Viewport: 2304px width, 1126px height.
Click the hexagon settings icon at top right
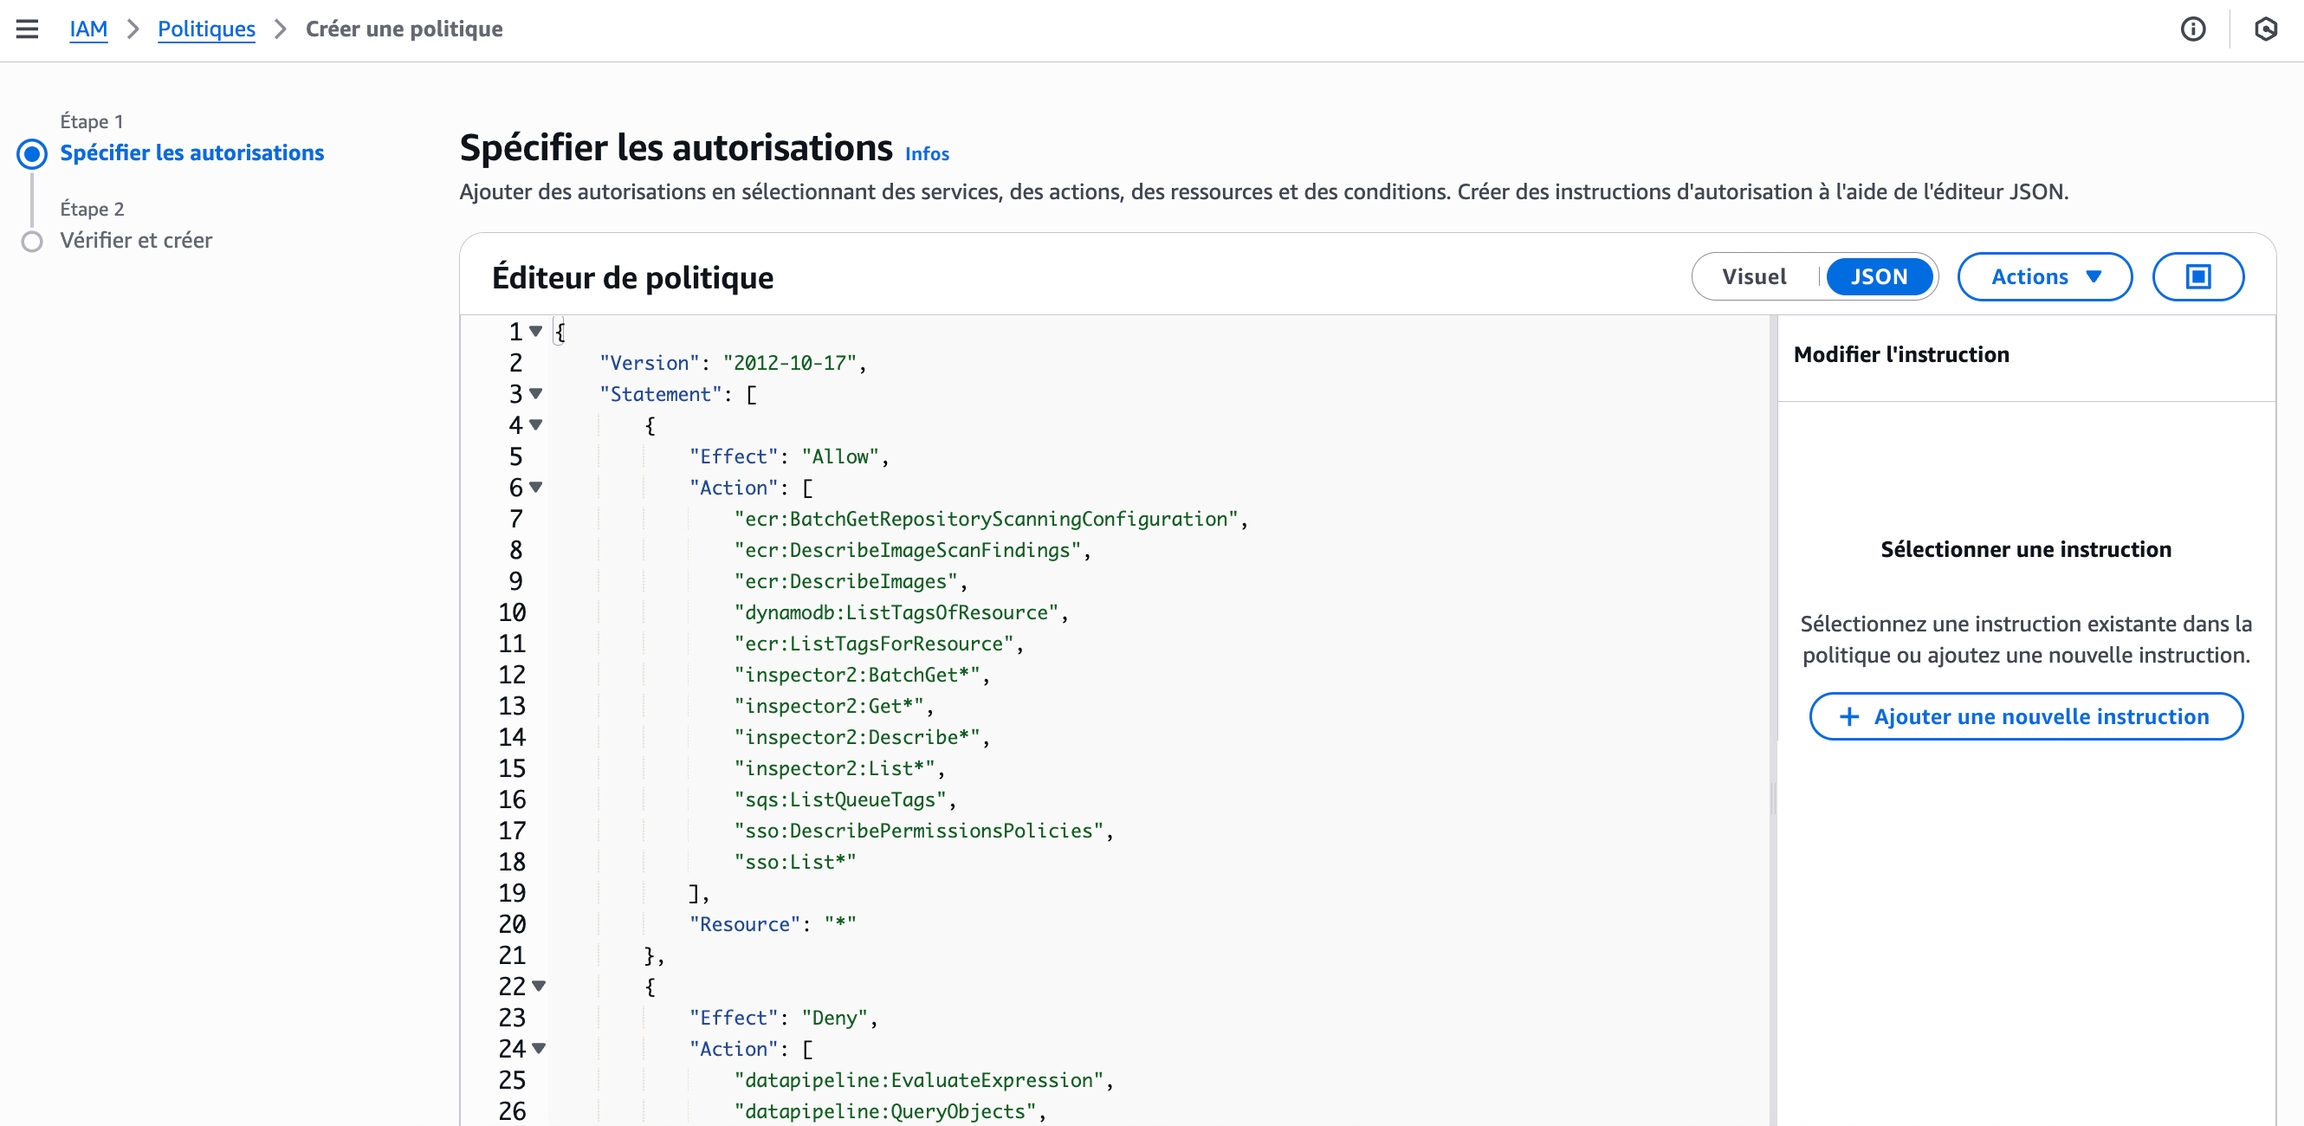coord(2266,29)
